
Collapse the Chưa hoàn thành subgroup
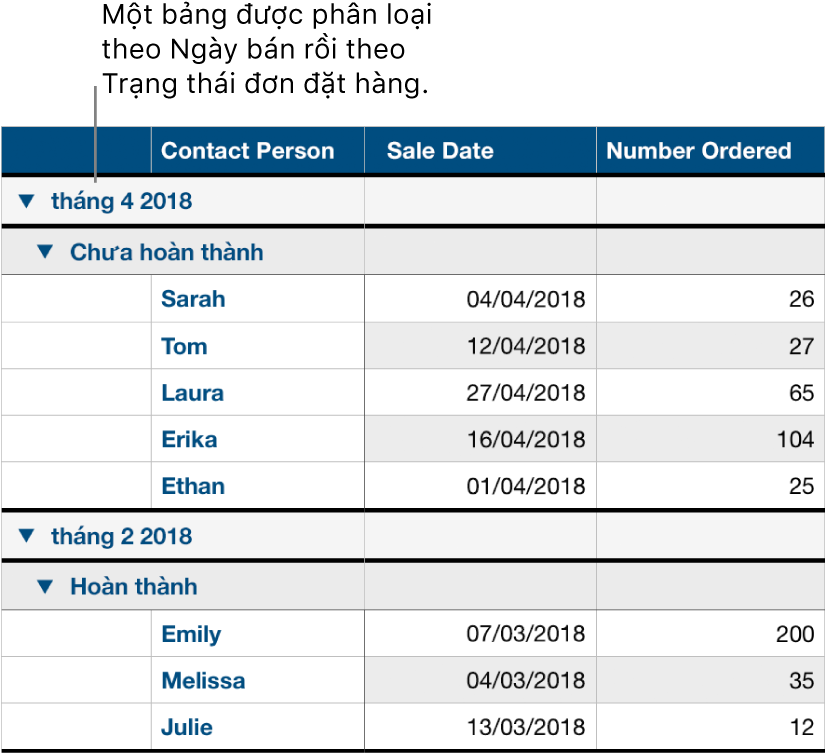click(x=45, y=251)
